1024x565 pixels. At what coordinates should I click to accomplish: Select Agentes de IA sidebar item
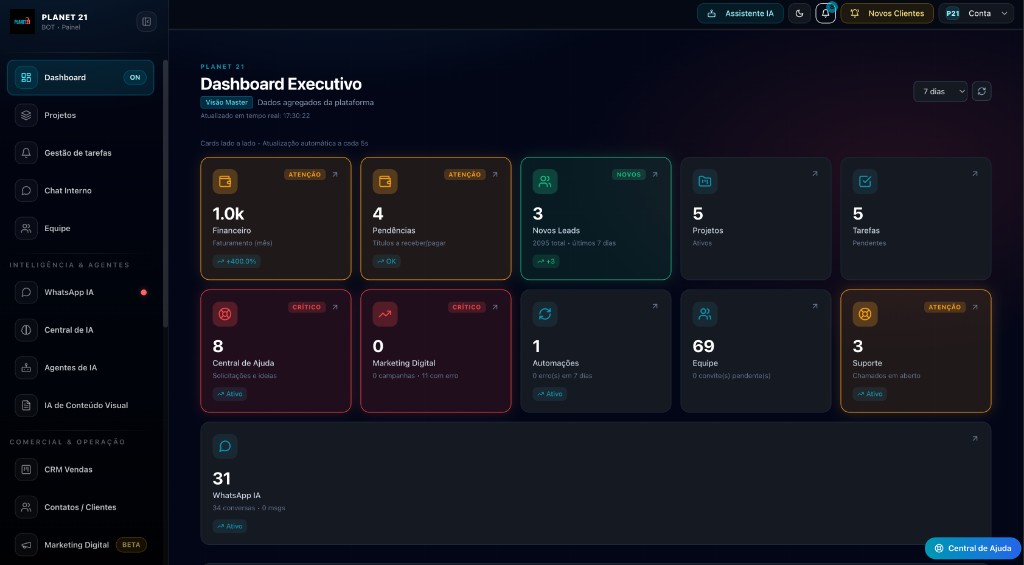tap(70, 367)
